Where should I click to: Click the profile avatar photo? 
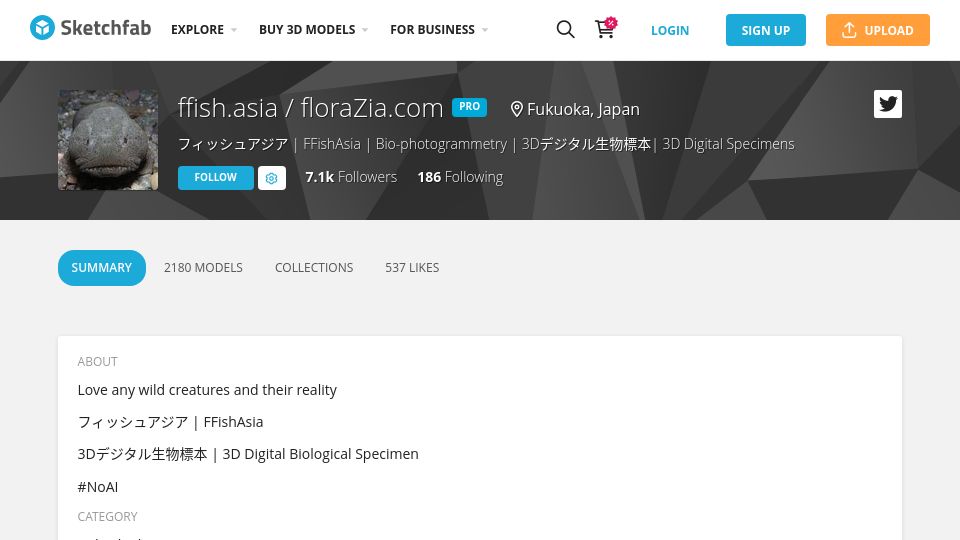[x=108, y=140]
